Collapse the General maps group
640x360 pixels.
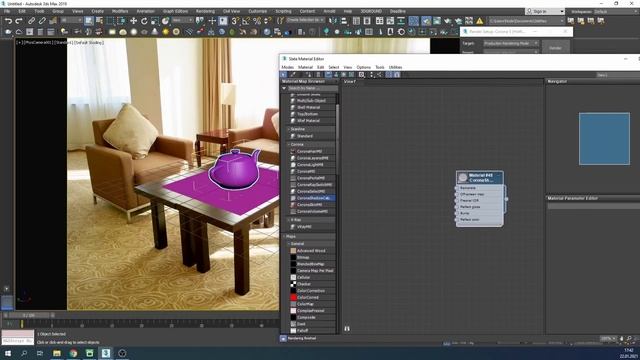tap(289, 244)
